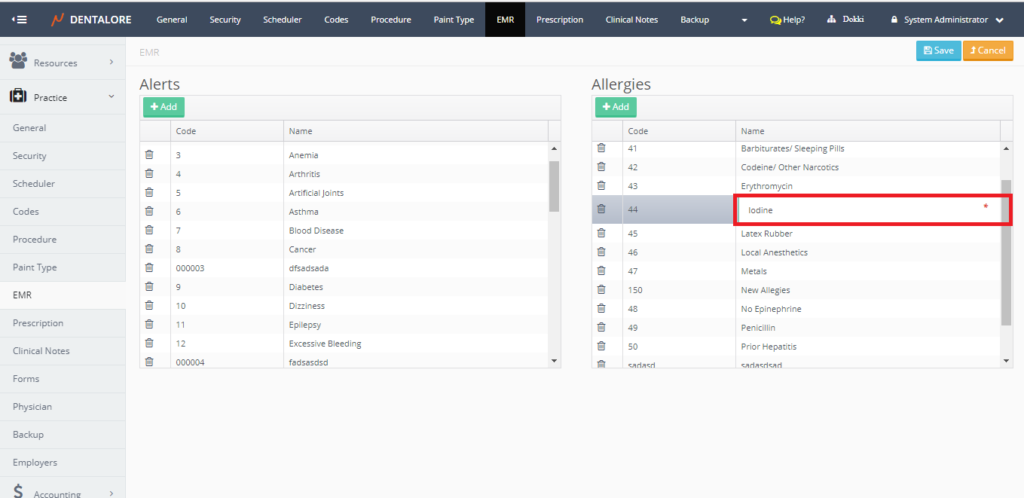This screenshot has width=1024, height=498.
Task: Edit the Iodine name field
Action: [860, 210]
